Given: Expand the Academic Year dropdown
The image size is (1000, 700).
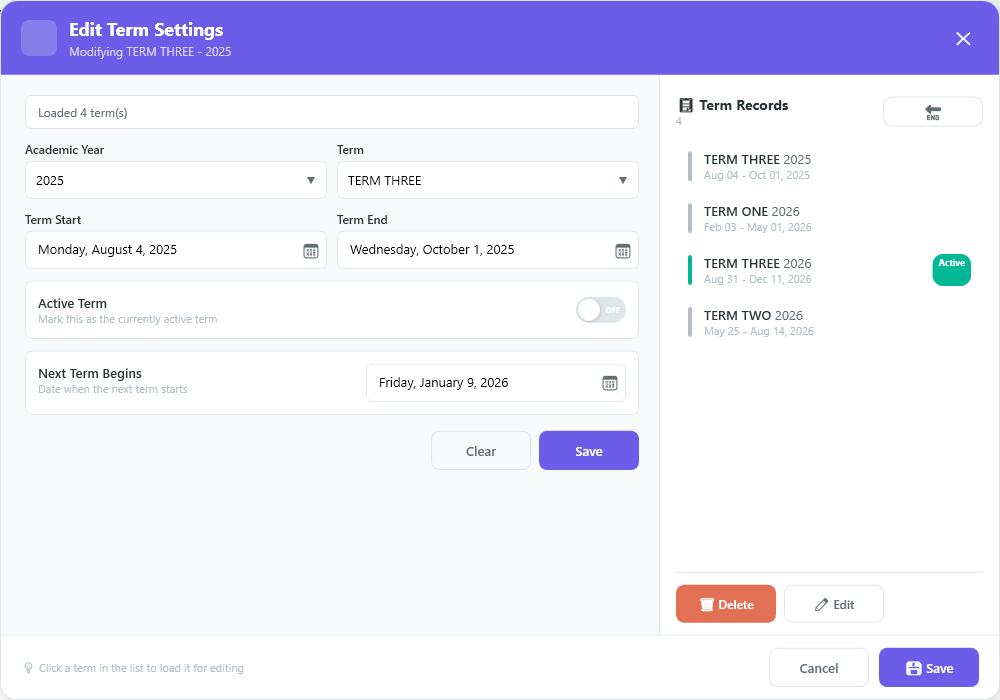Looking at the screenshot, I should [x=176, y=180].
